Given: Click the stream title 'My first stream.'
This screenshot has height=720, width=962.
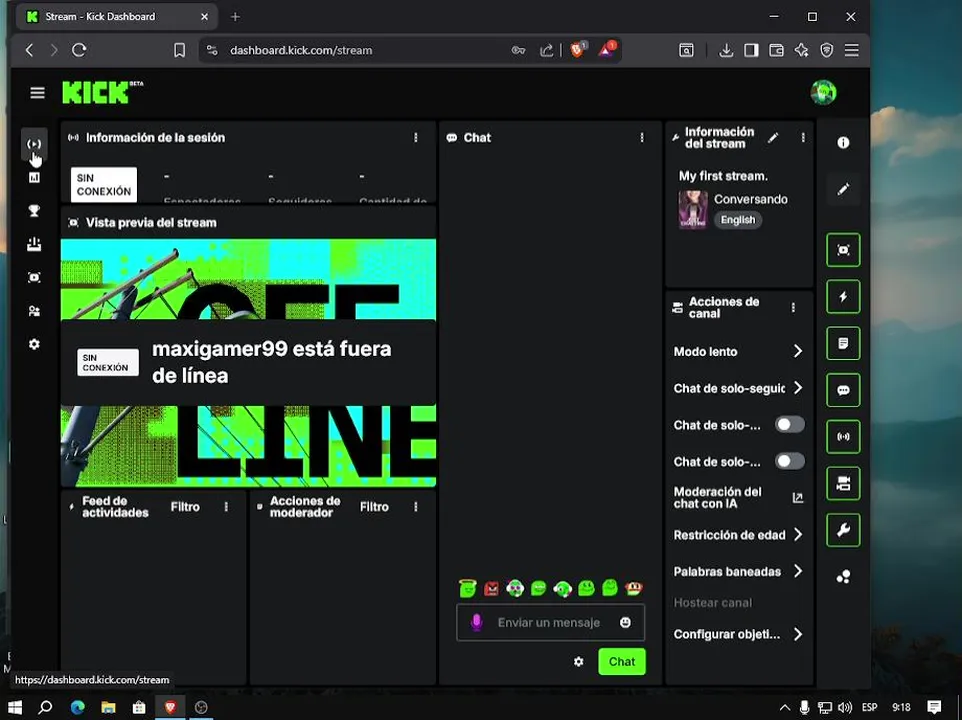Looking at the screenshot, I should pyautogui.click(x=723, y=176).
